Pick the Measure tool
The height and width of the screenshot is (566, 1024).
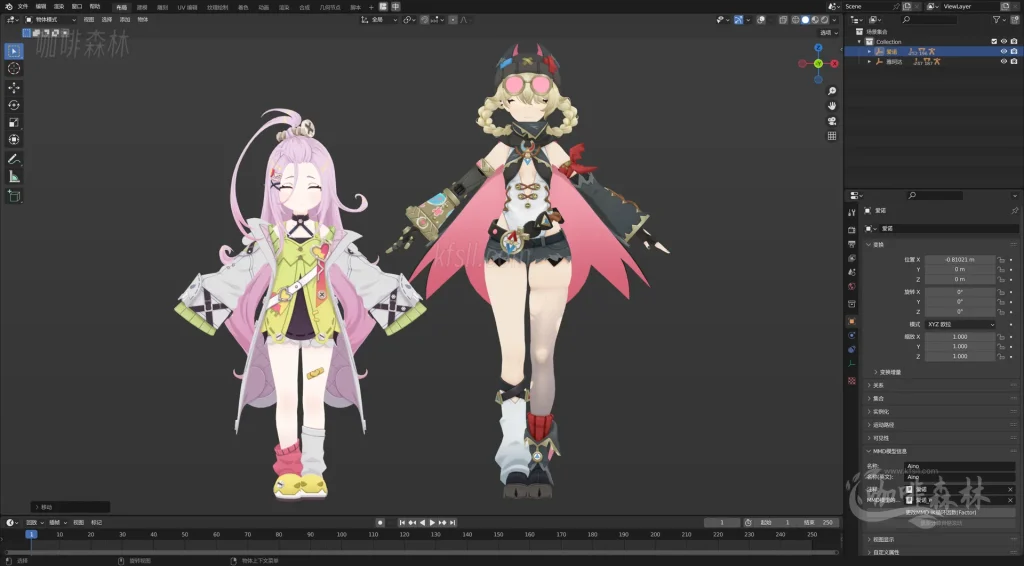(14, 177)
